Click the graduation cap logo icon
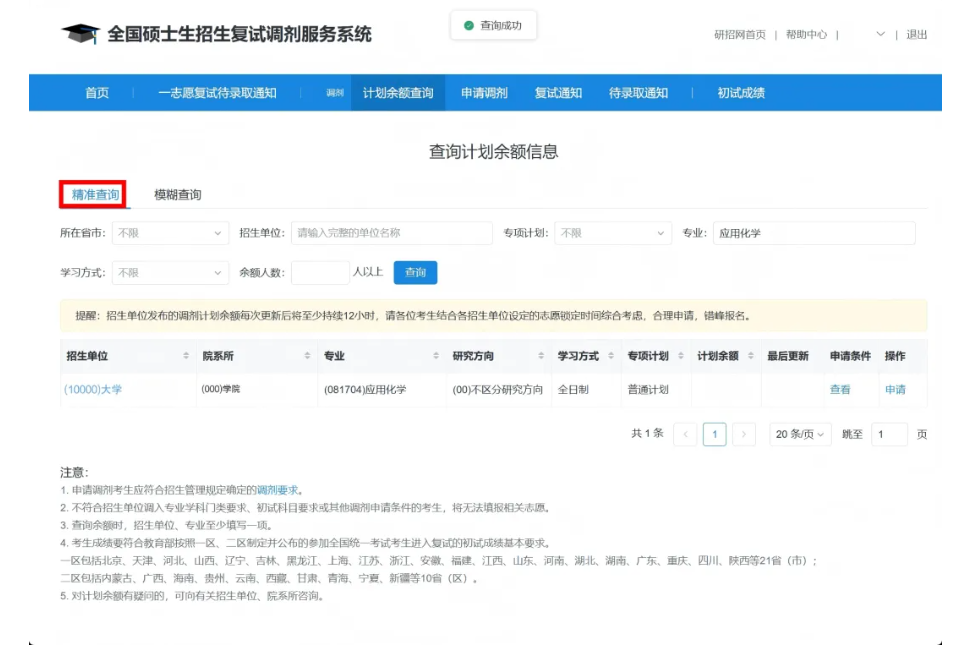968x655 pixels. coord(80,31)
